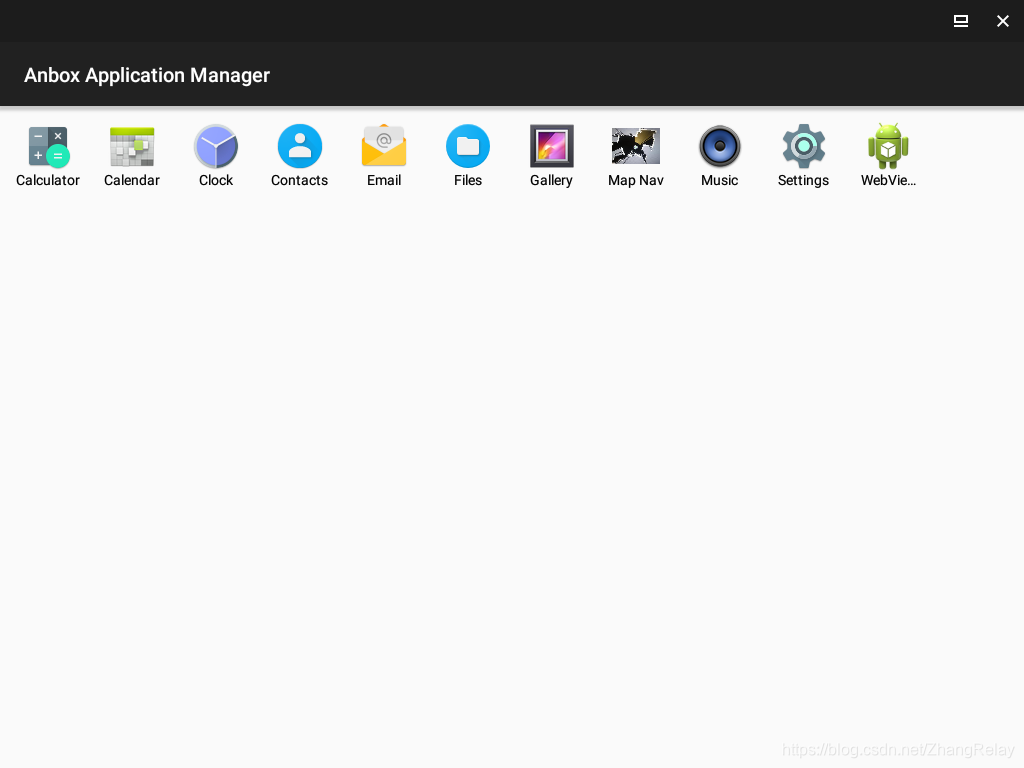Open the Files app icon

[468, 146]
